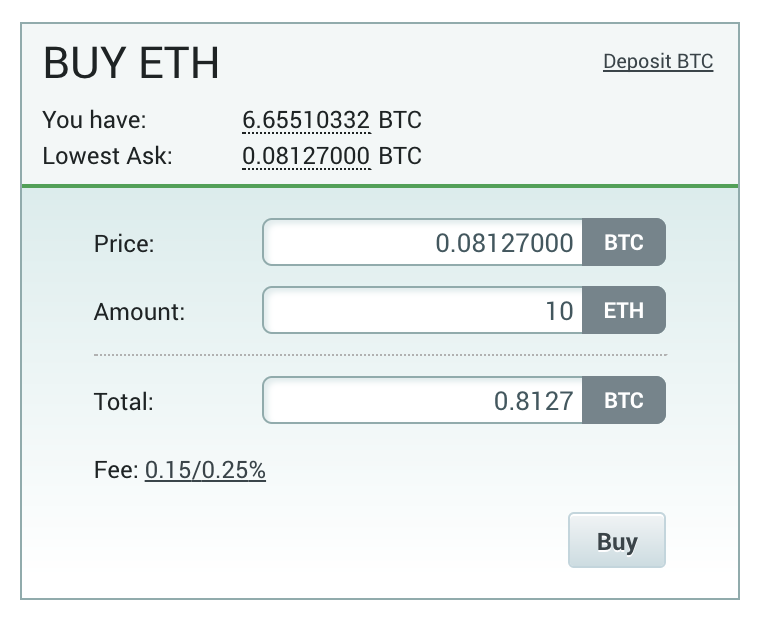Click BTC text after the balance value

click(400, 121)
